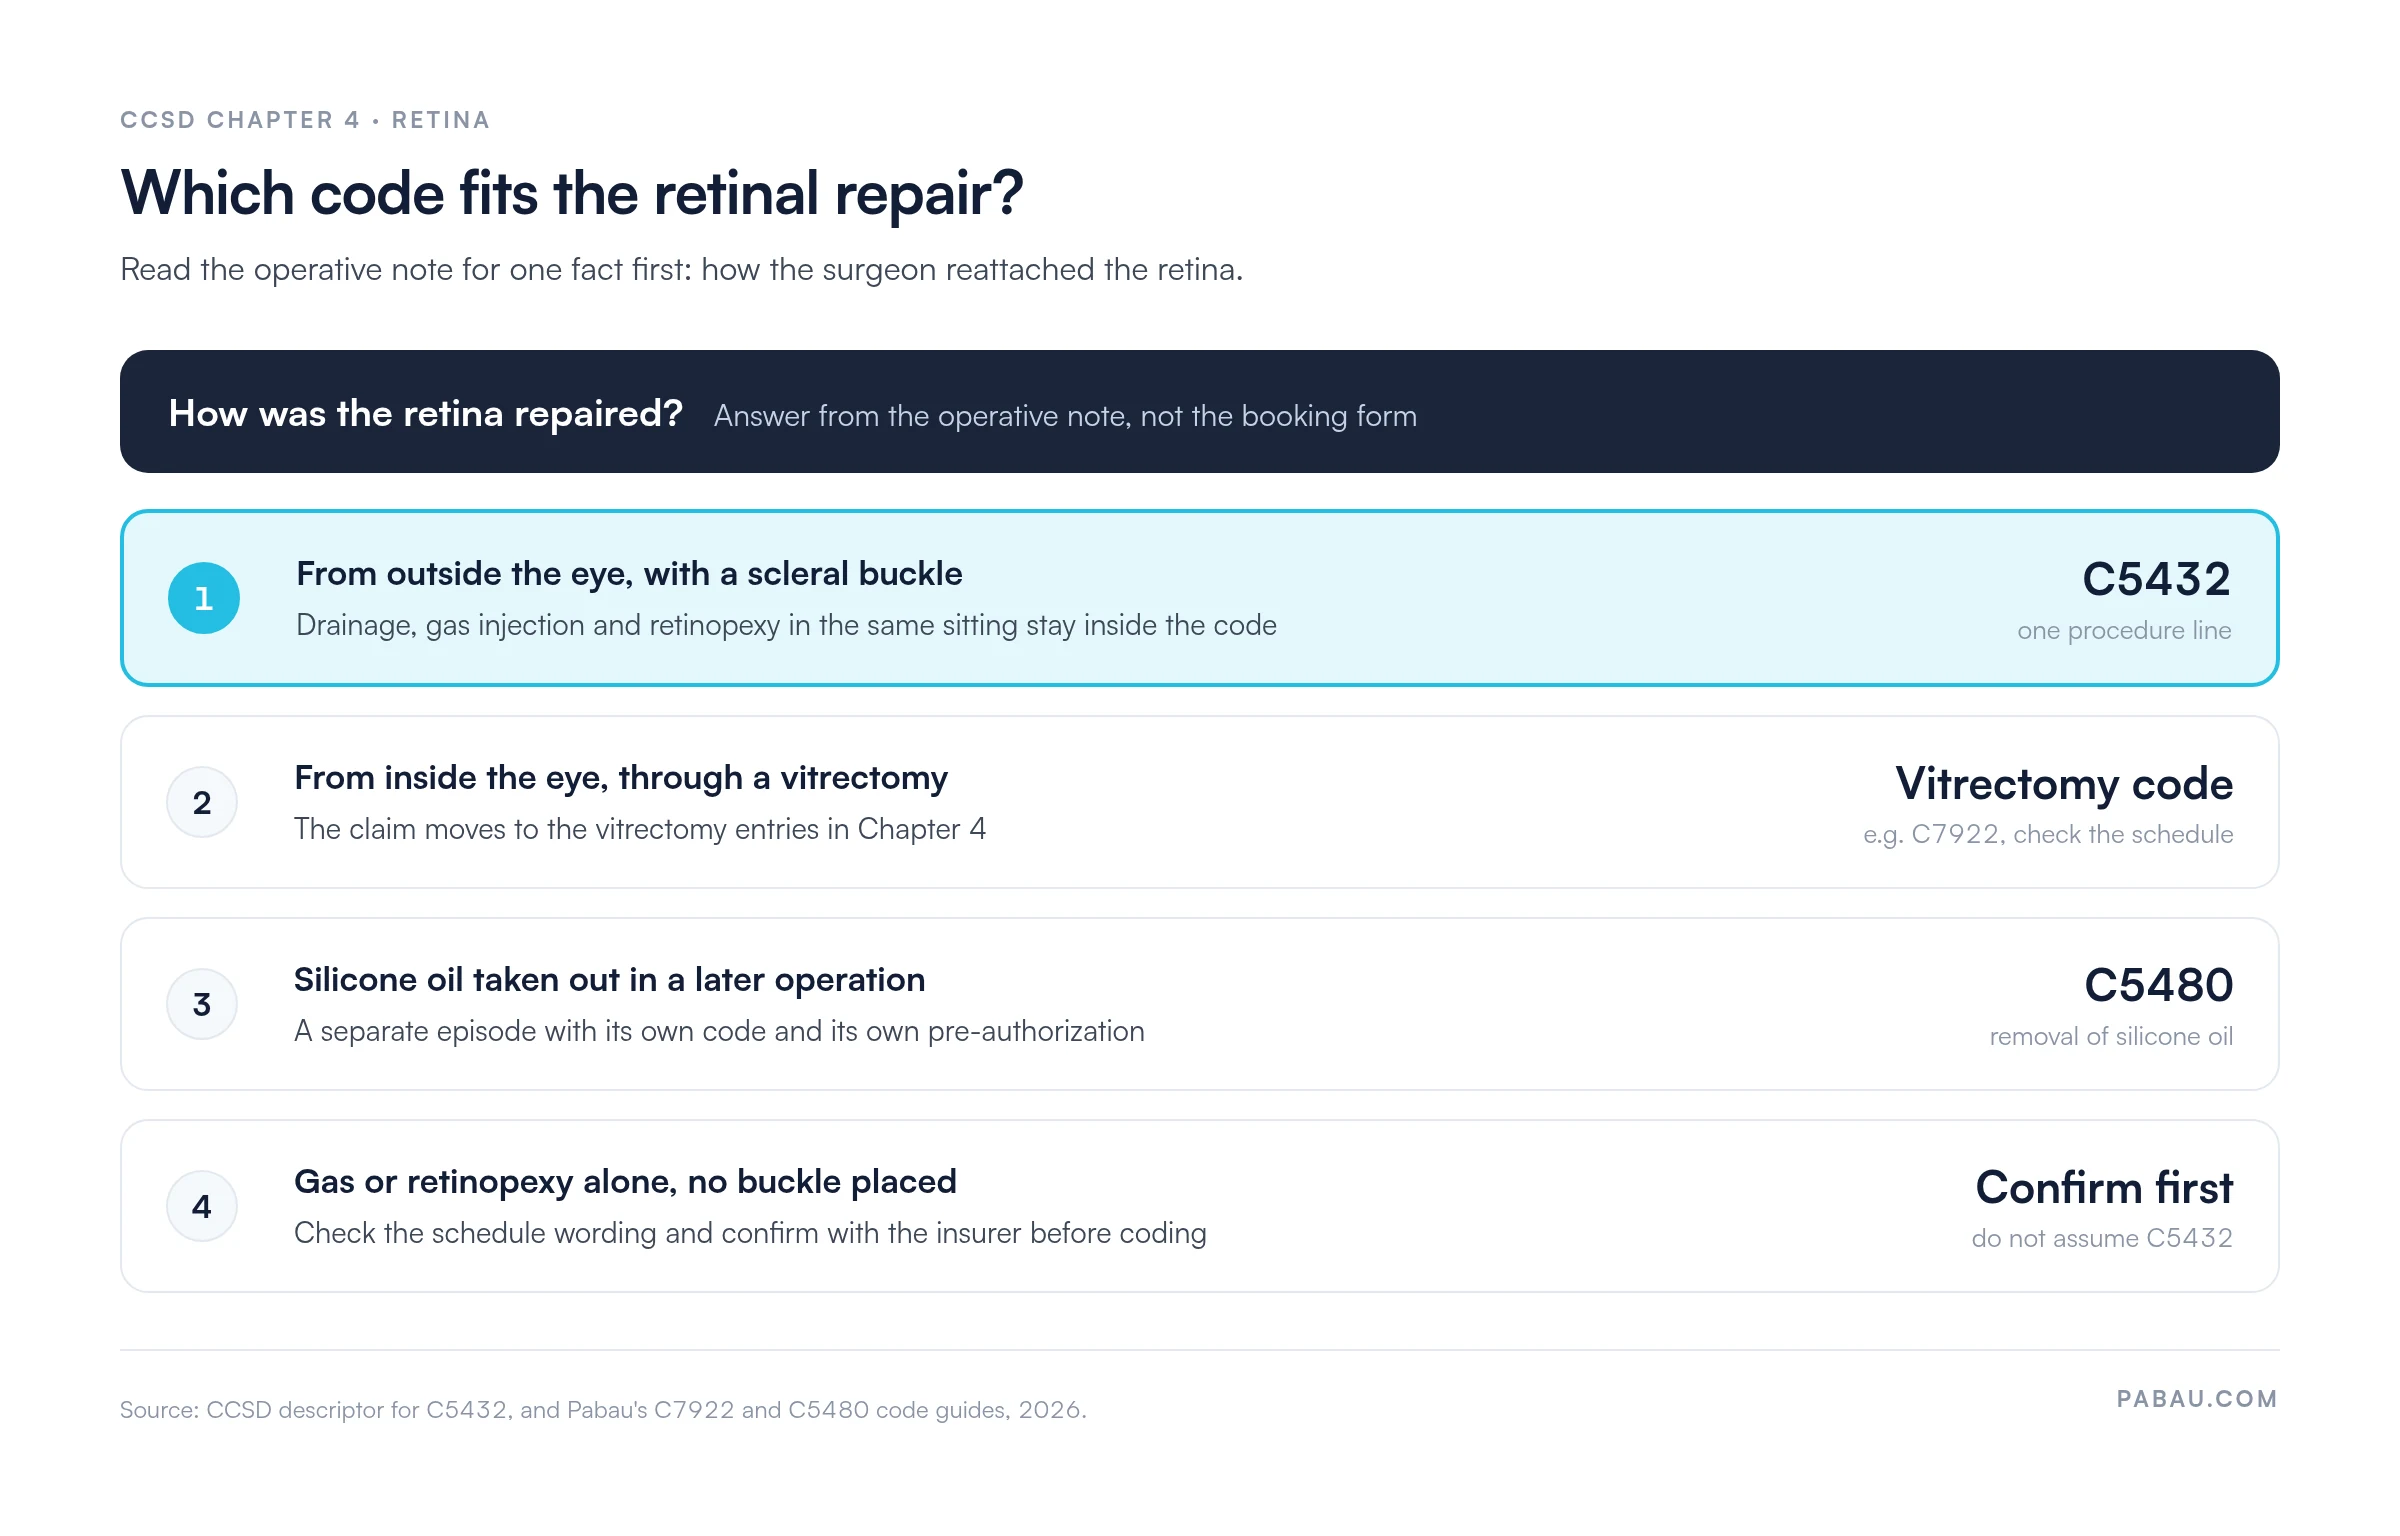Click the 'Vitrectomy code' label

coord(2064,783)
